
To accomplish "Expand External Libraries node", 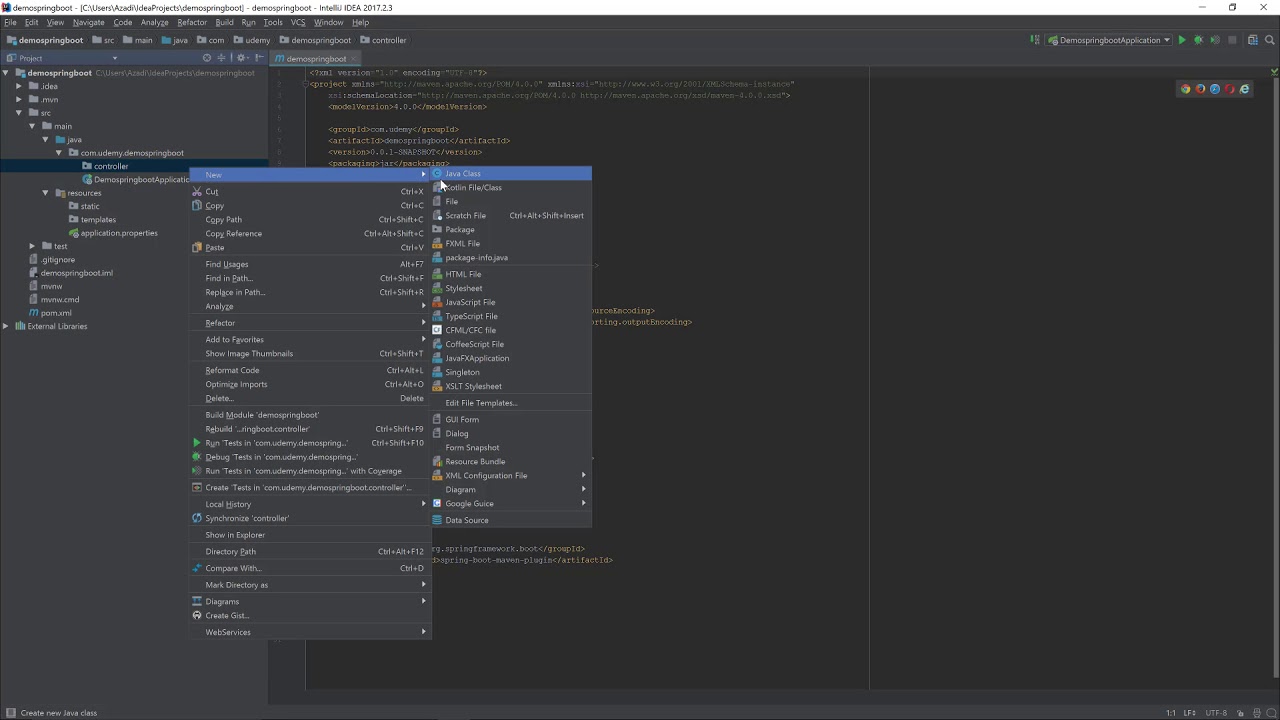I will tap(6, 326).
